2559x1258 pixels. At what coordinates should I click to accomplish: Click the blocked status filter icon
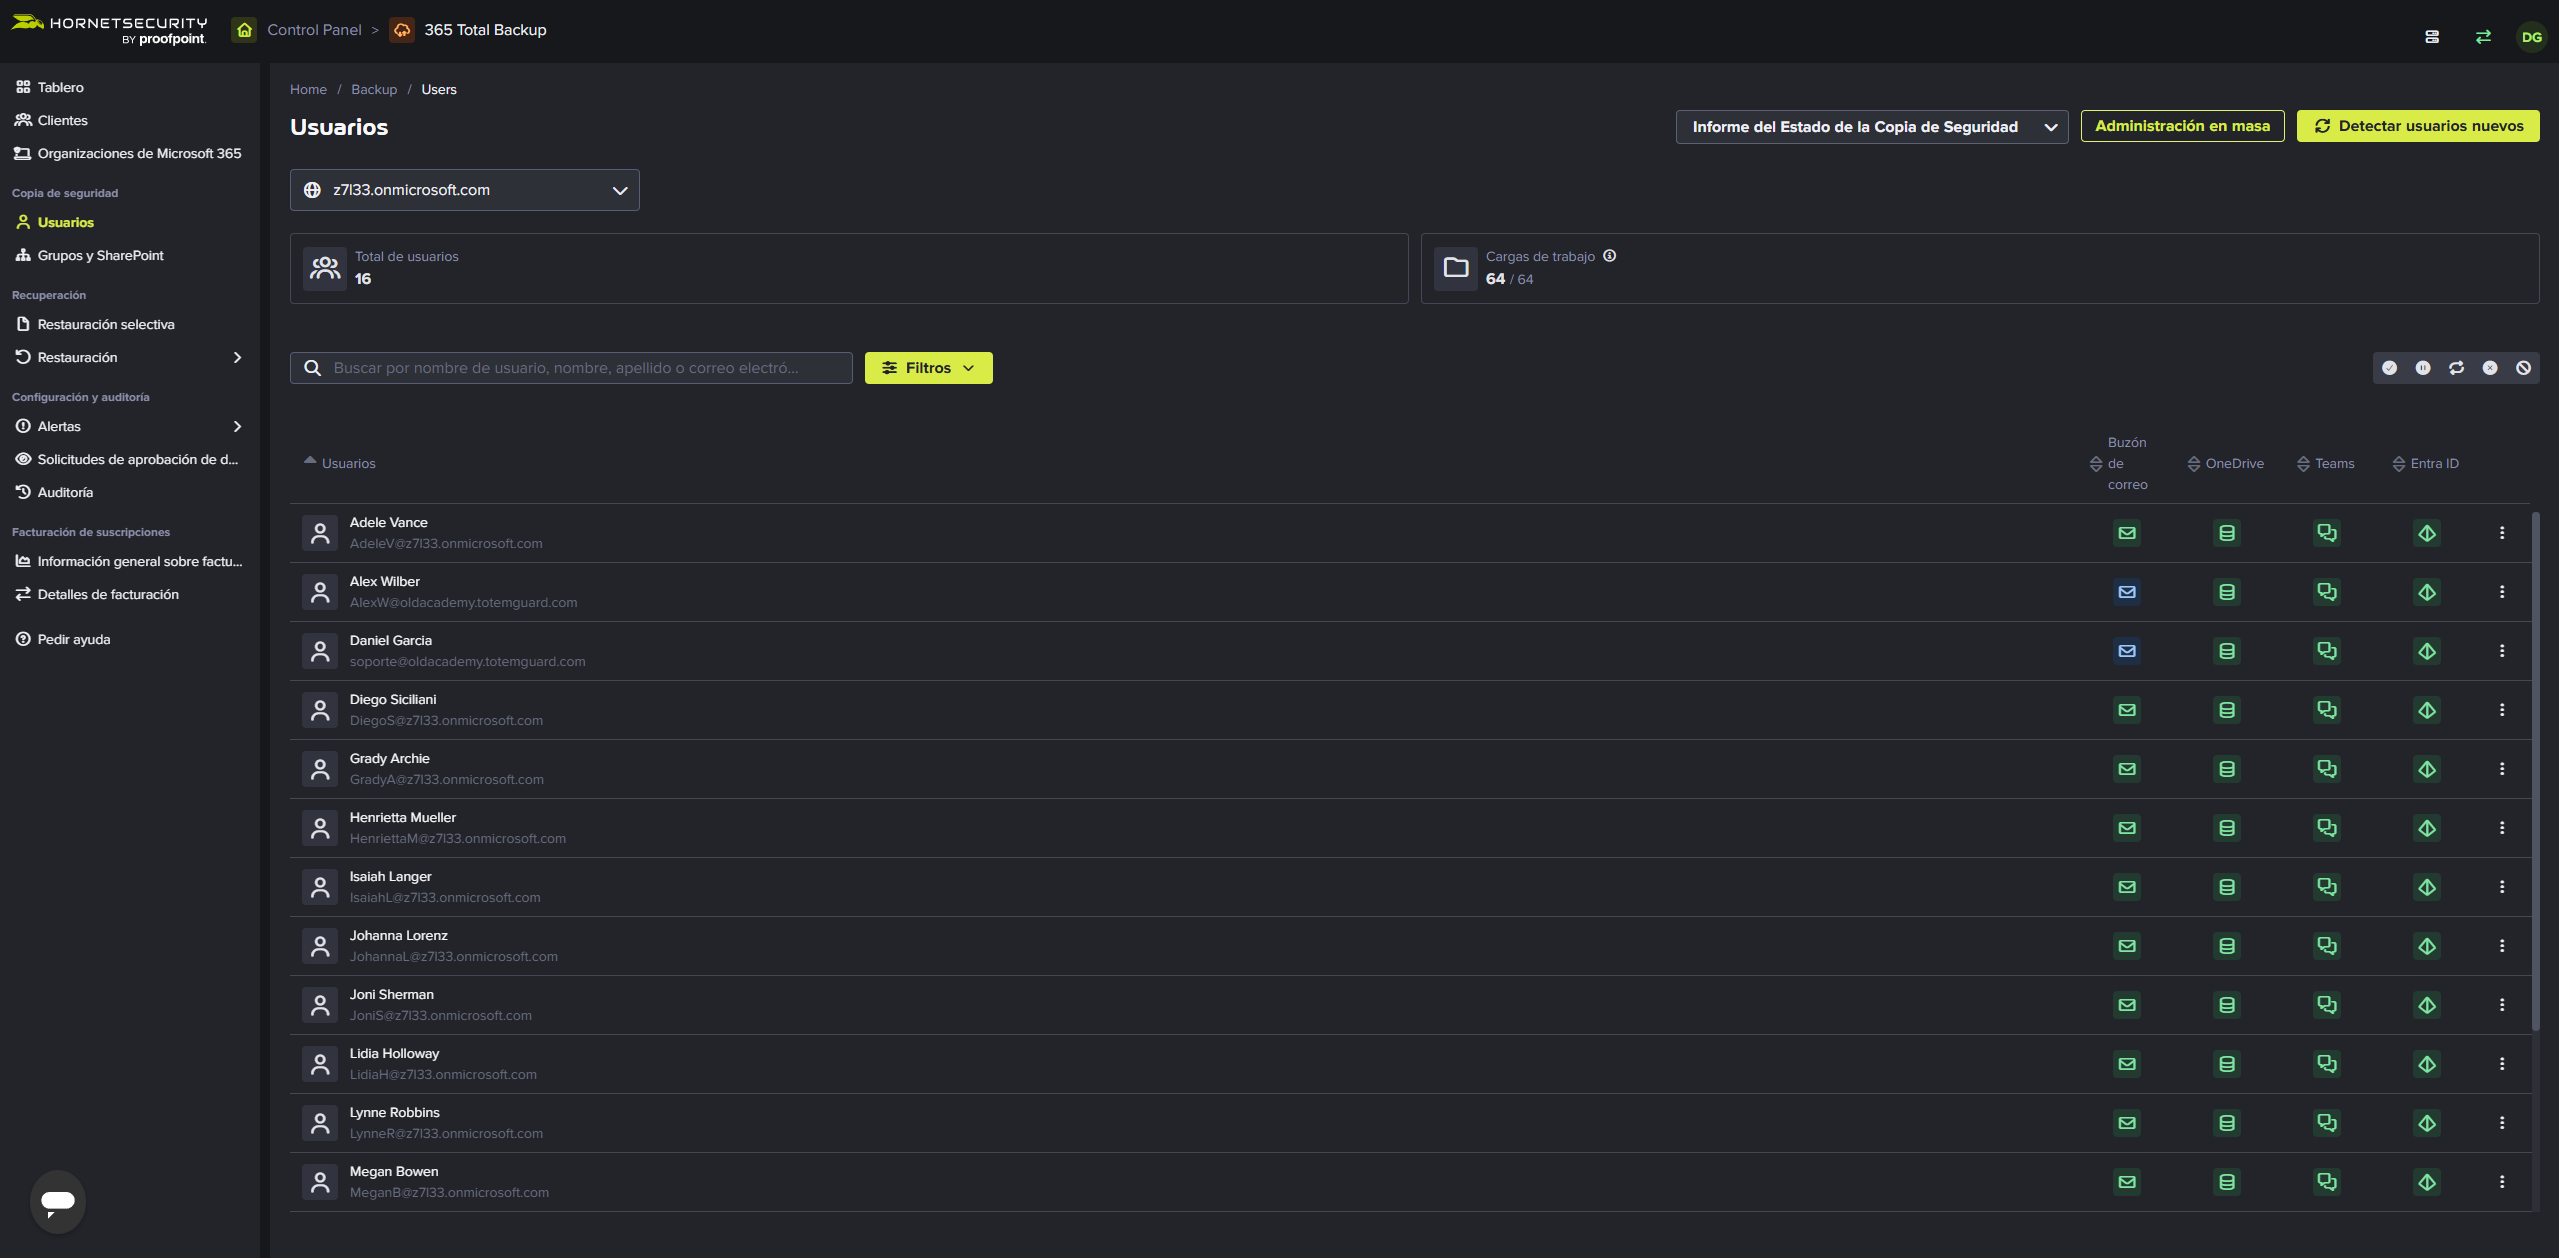click(x=2523, y=368)
